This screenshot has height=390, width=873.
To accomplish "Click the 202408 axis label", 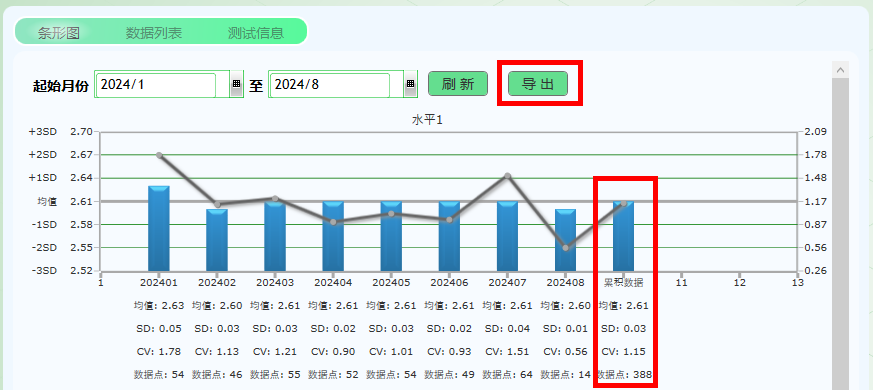I will tap(566, 282).
